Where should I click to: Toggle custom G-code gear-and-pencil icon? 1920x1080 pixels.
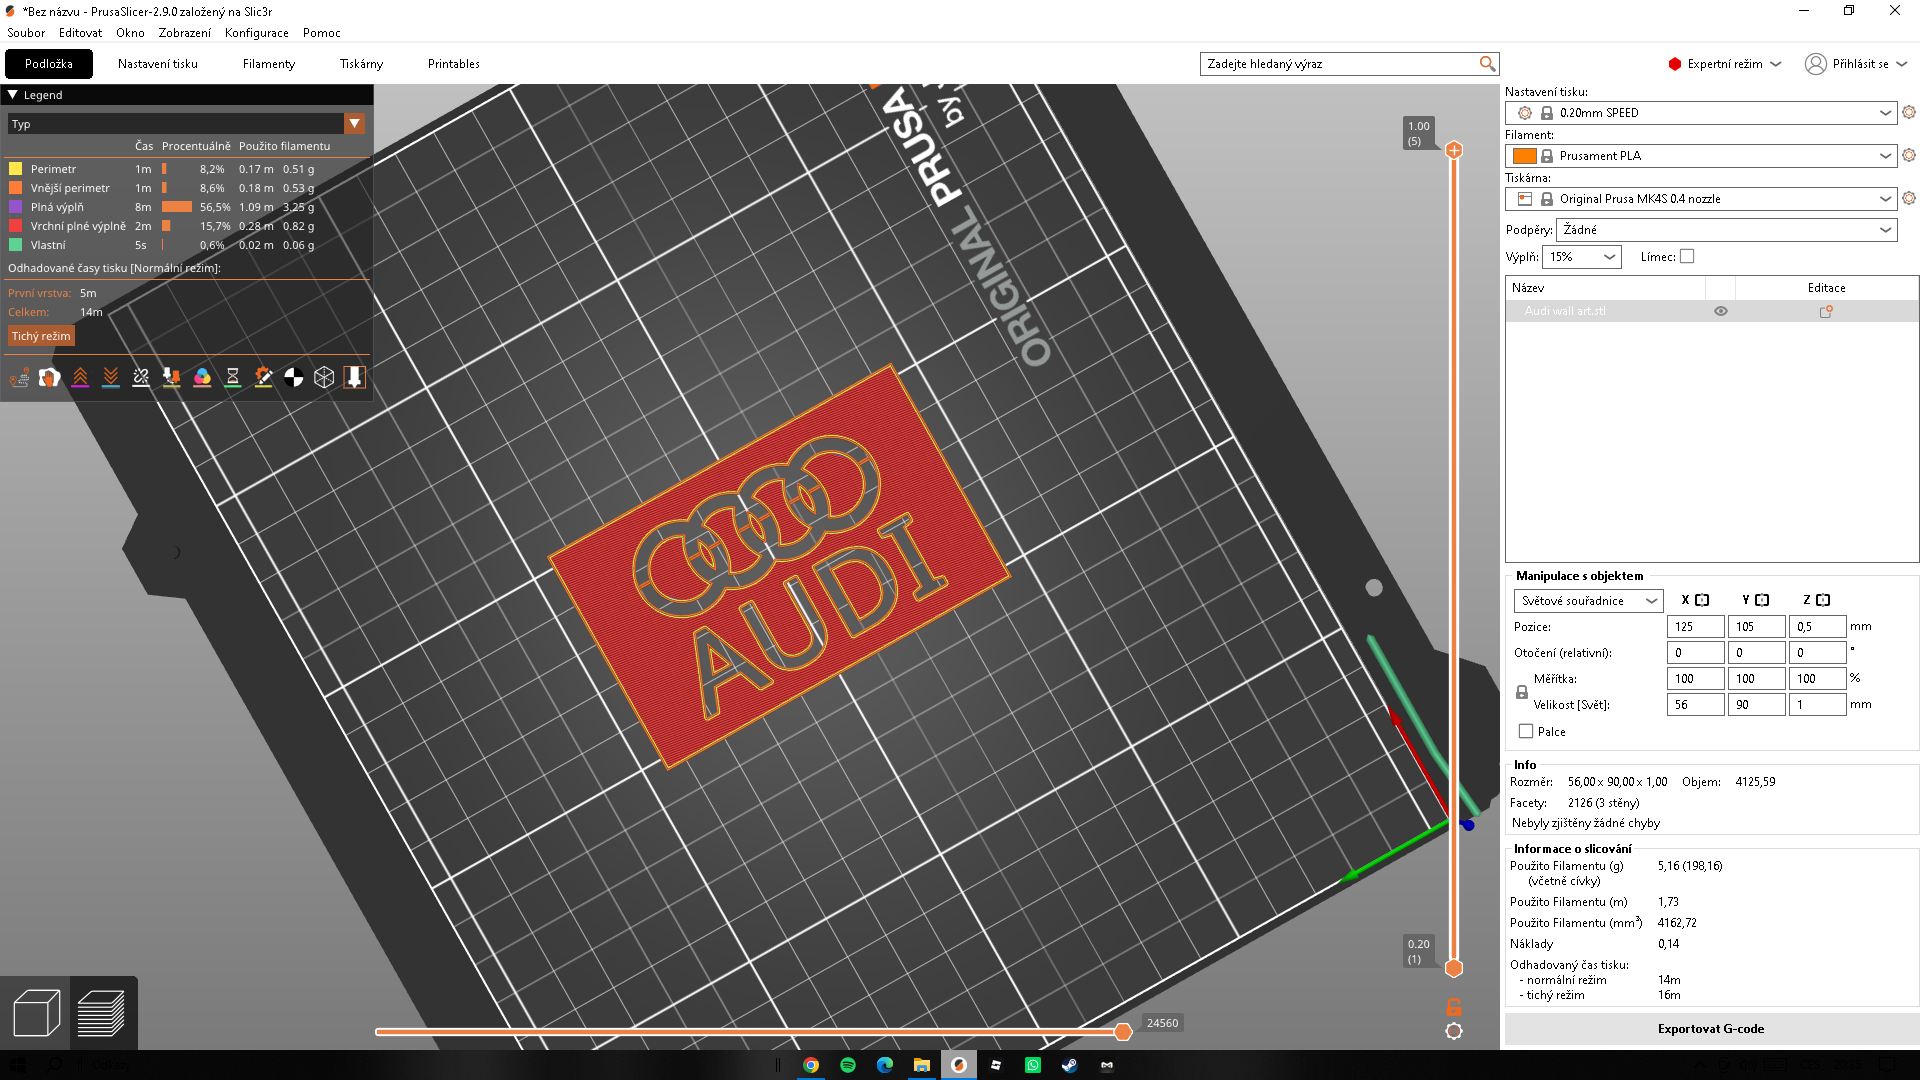(263, 377)
